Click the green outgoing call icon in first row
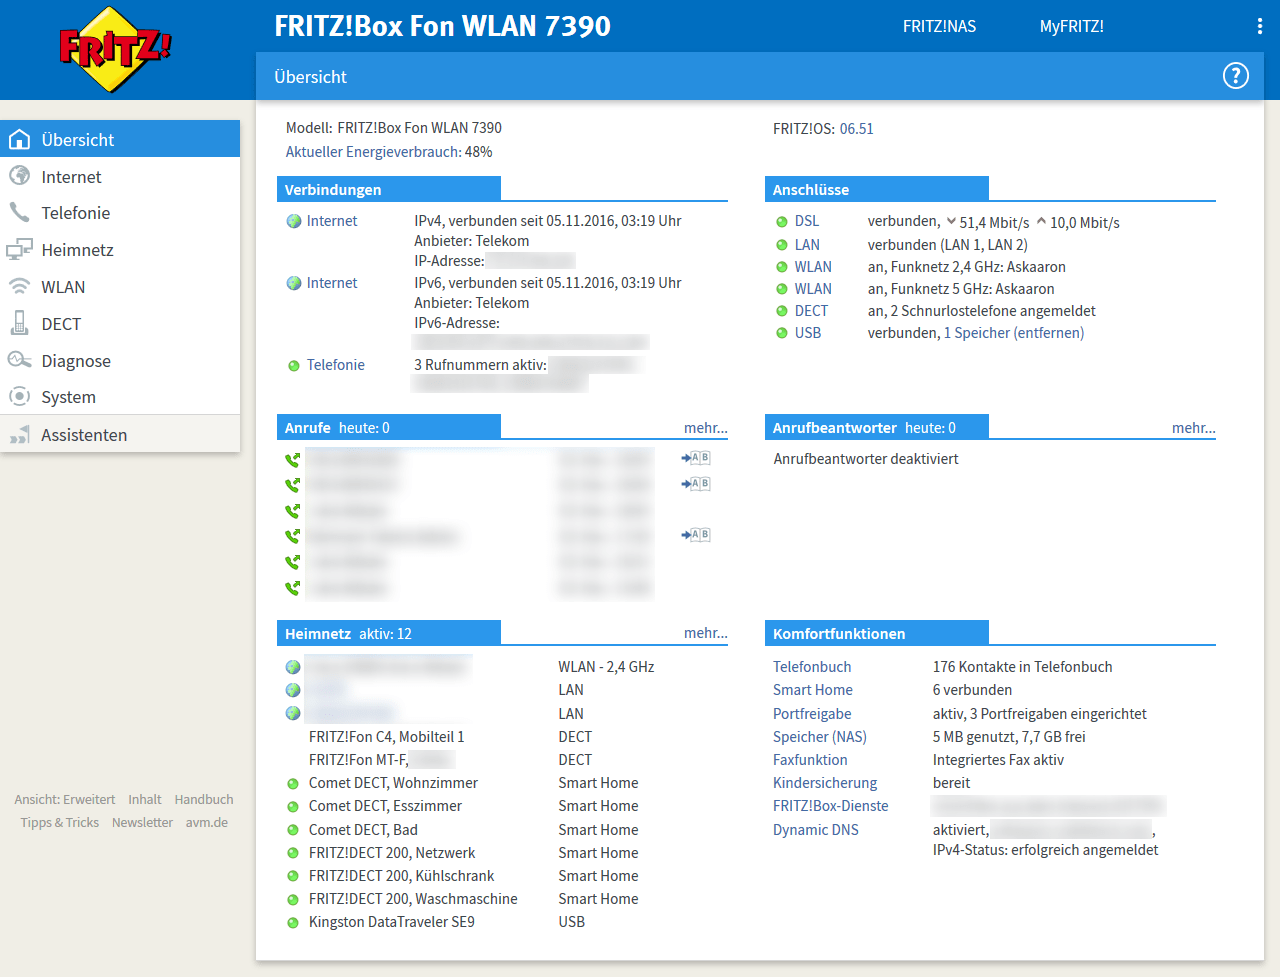Screen dimensions: 1280x977 tap(292, 460)
